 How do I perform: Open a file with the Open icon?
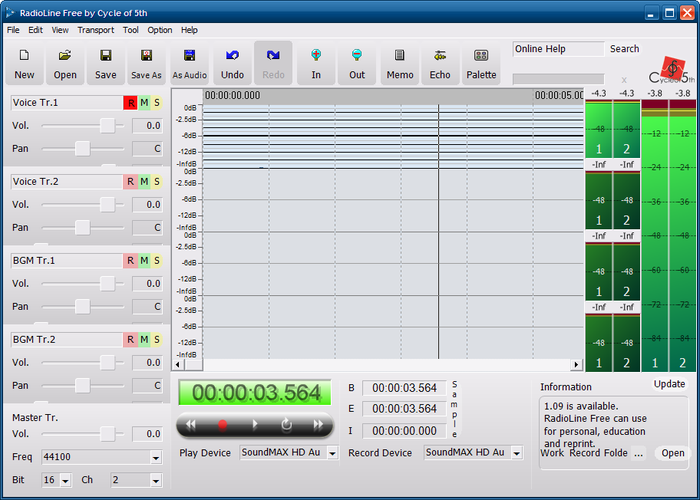pos(65,64)
